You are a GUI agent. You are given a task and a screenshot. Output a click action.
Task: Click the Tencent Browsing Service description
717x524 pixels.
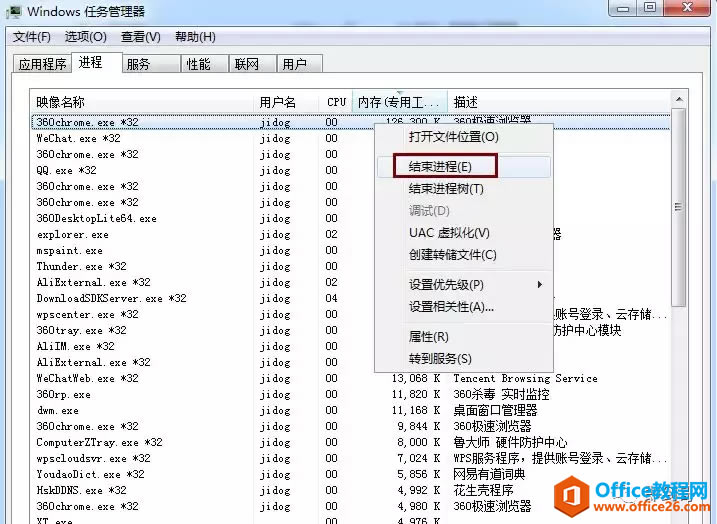click(x=525, y=378)
